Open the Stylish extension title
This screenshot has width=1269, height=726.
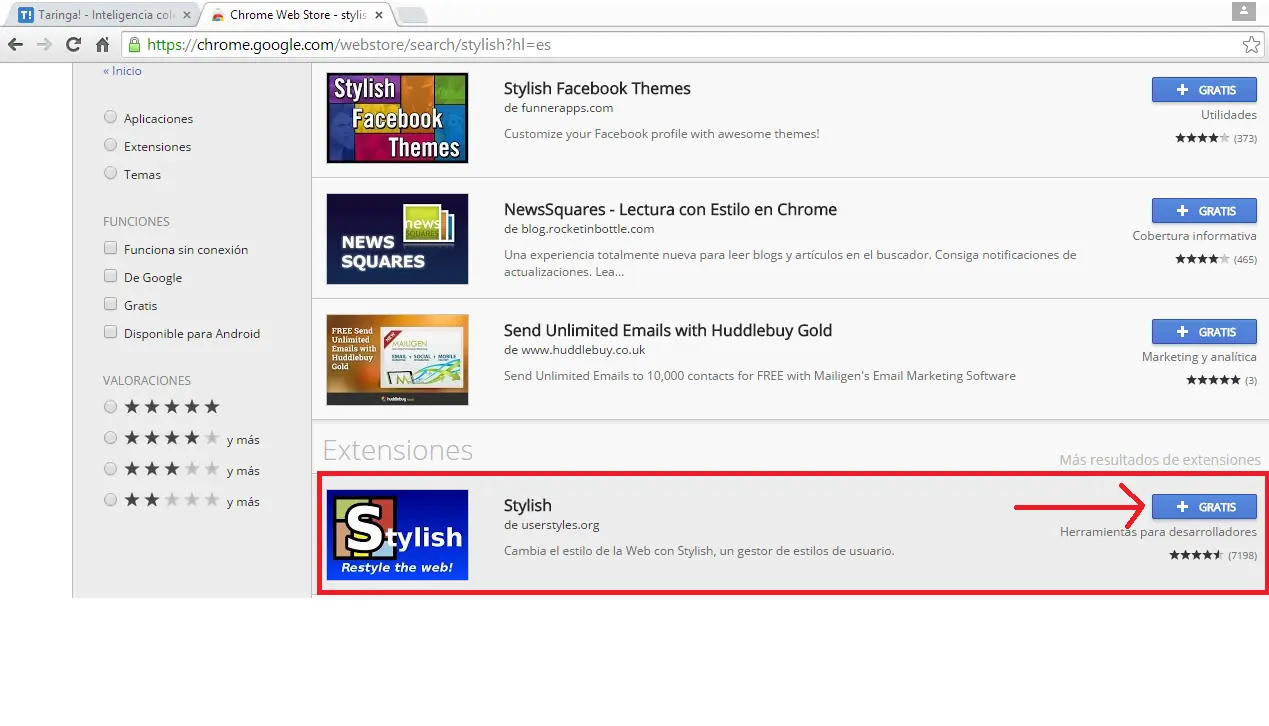pos(527,505)
